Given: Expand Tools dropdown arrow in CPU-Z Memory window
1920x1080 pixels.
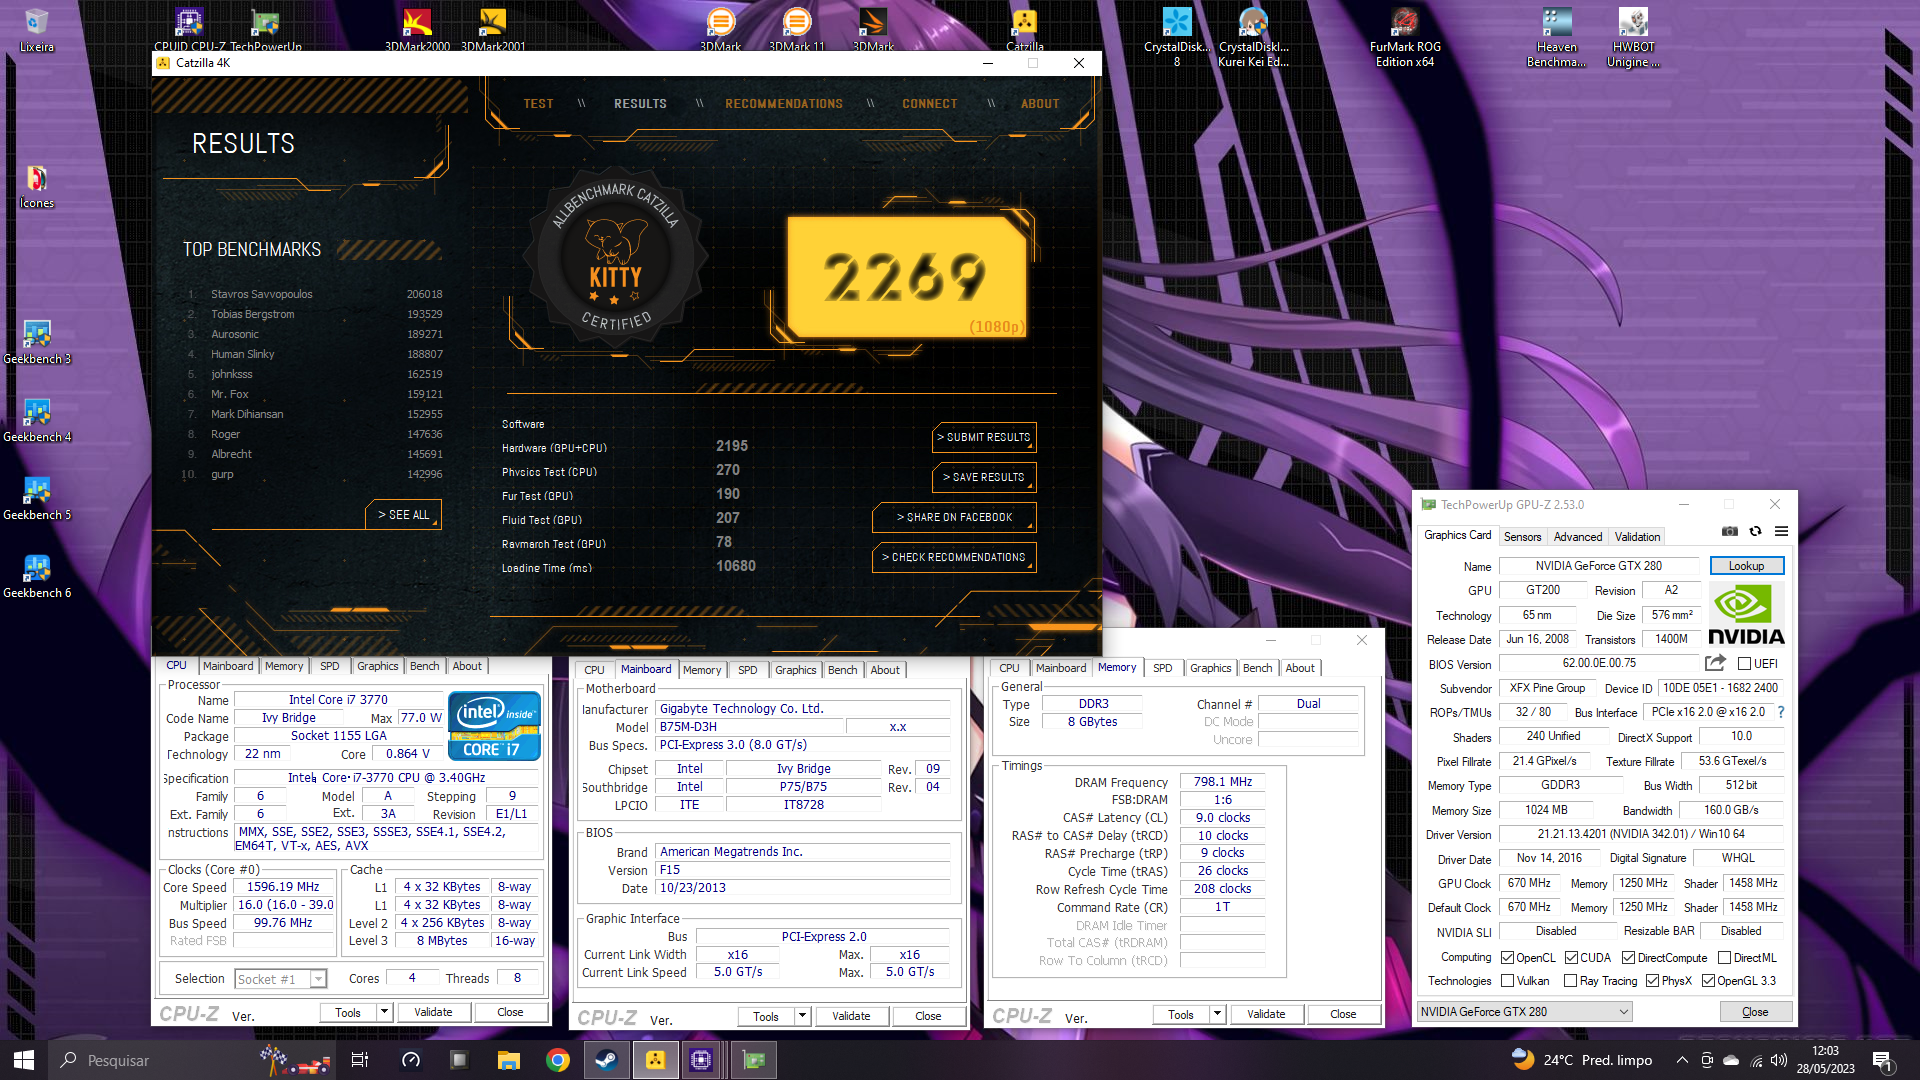Looking at the screenshot, I should (x=1217, y=1014).
